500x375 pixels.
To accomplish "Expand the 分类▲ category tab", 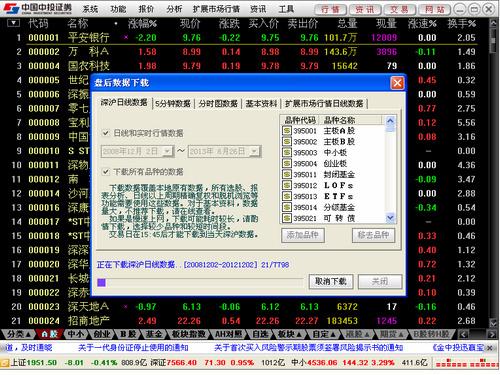I will coord(18,334).
